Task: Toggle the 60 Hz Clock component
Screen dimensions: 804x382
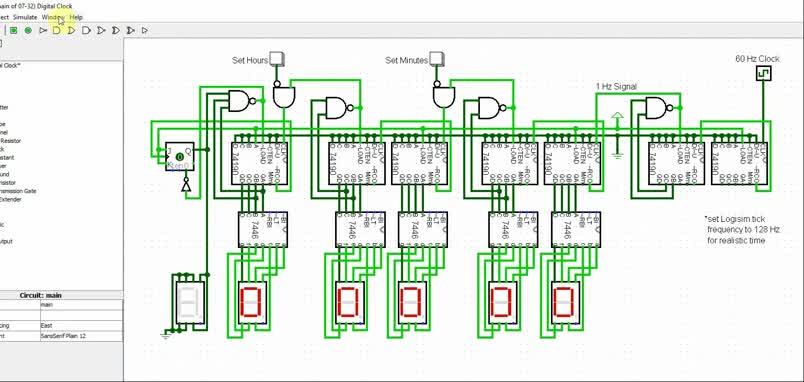Action: [x=763, y=74]
